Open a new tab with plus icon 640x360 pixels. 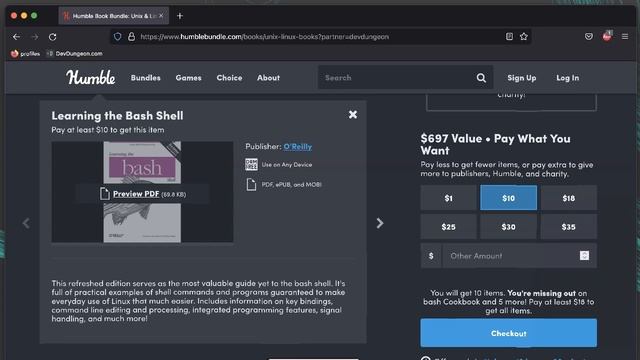point(180,16)
